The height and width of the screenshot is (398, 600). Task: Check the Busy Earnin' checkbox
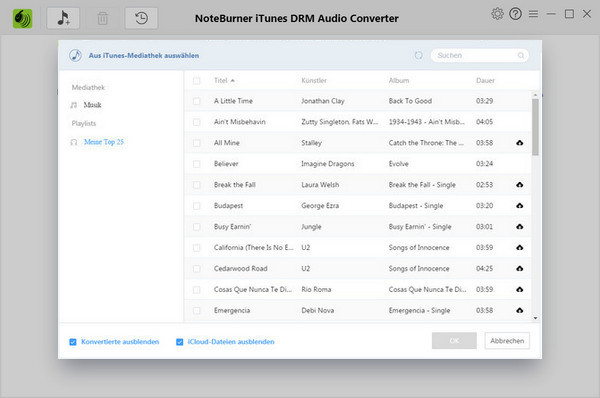click(196, 227)
